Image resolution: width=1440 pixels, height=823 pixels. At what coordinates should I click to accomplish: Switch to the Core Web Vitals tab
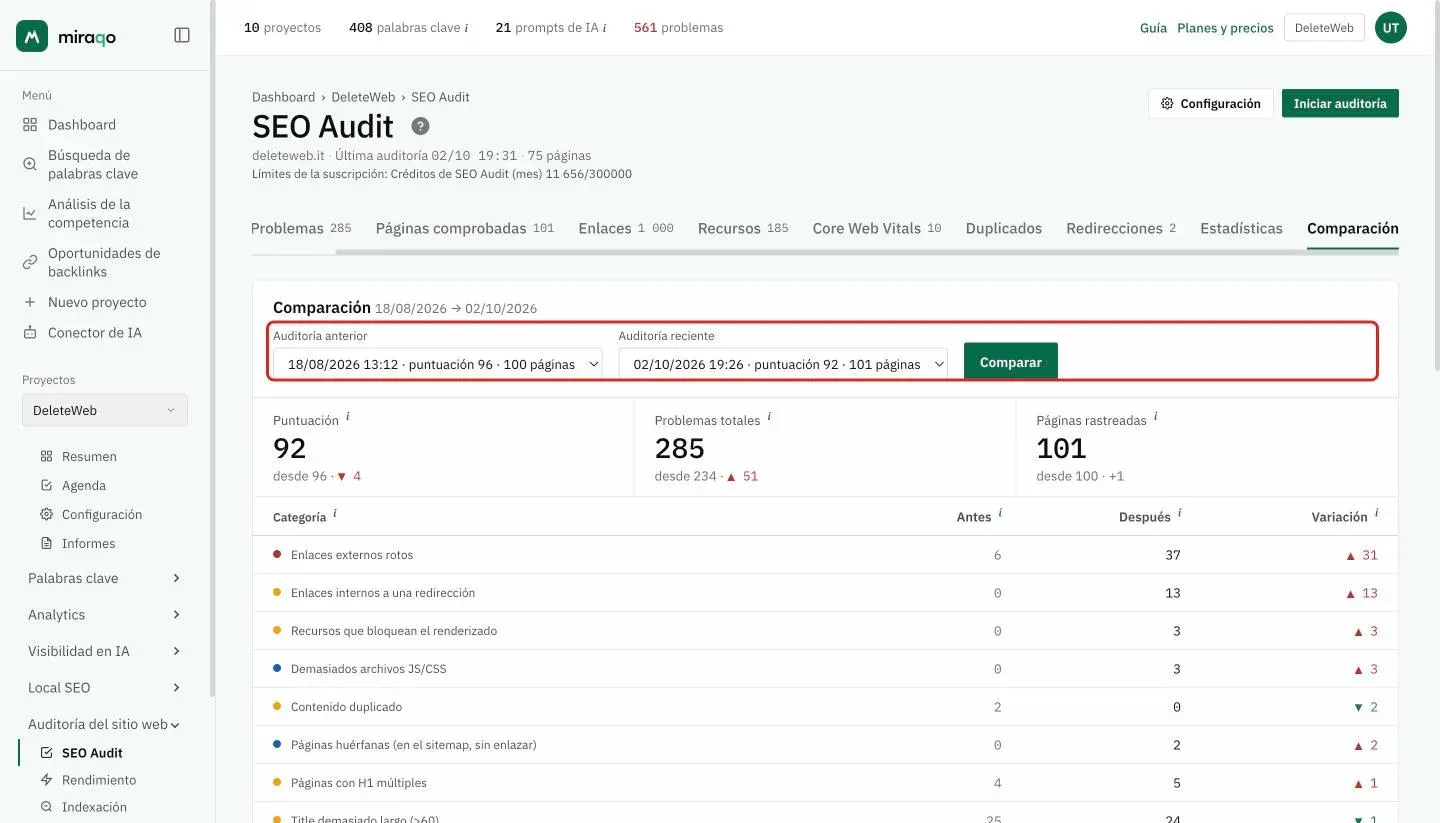(877, 228)
